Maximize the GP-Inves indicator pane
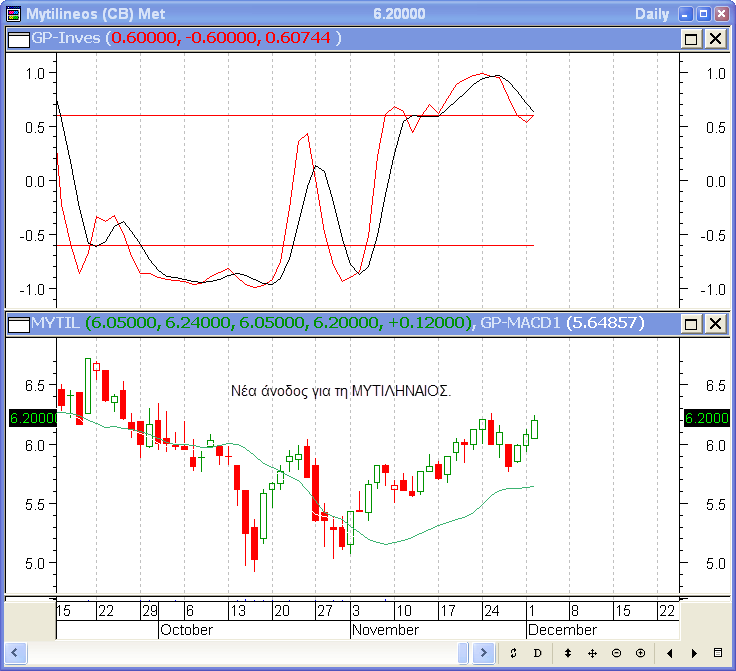 coord(691,38)
